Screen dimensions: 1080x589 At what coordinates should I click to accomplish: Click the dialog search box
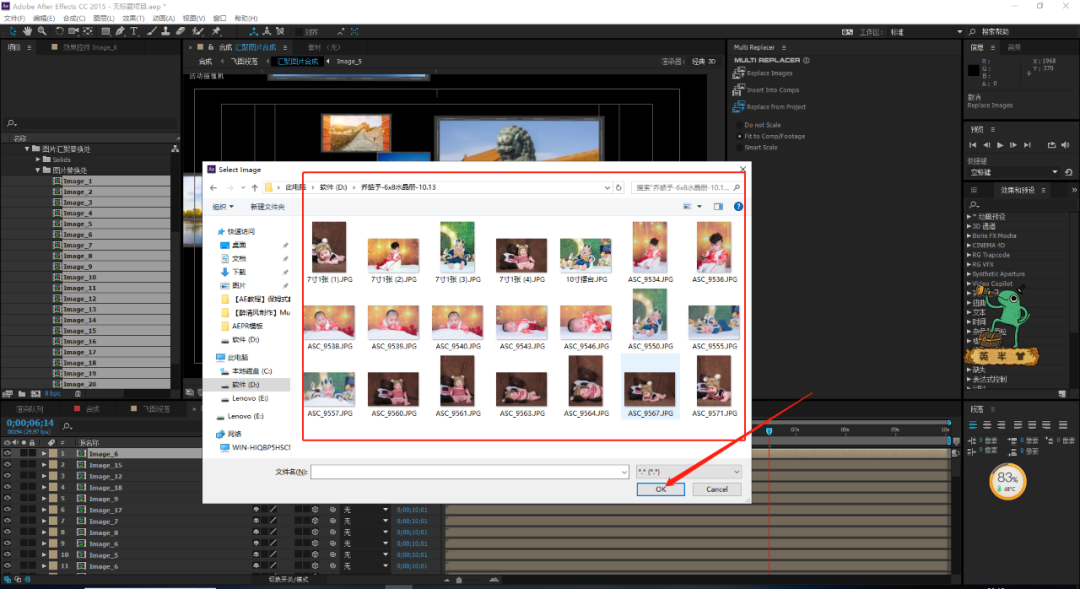point(687,187)
